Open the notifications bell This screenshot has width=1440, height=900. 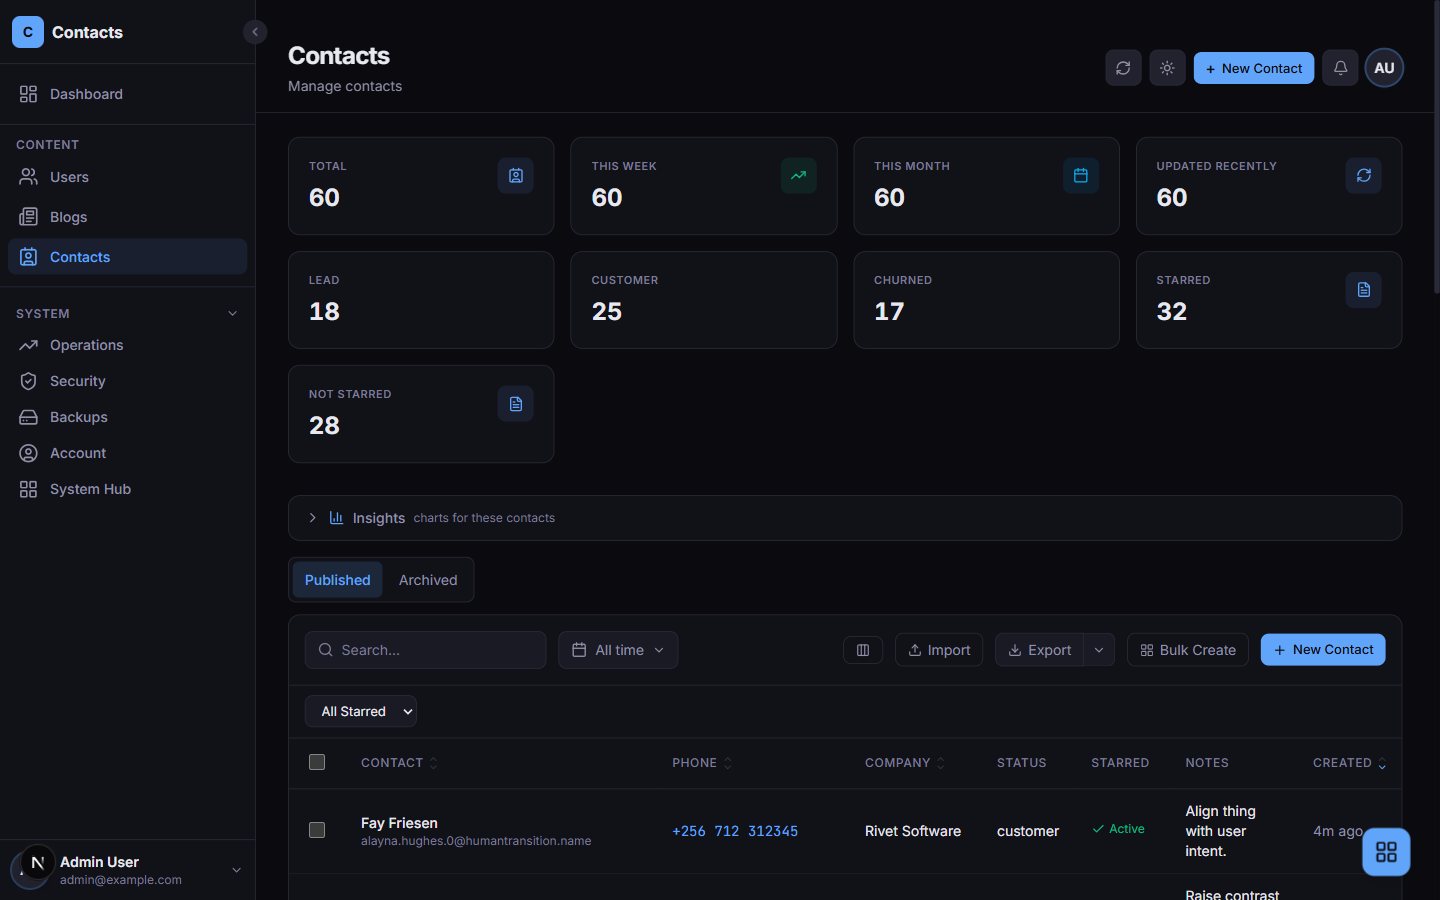(1340, 68)
